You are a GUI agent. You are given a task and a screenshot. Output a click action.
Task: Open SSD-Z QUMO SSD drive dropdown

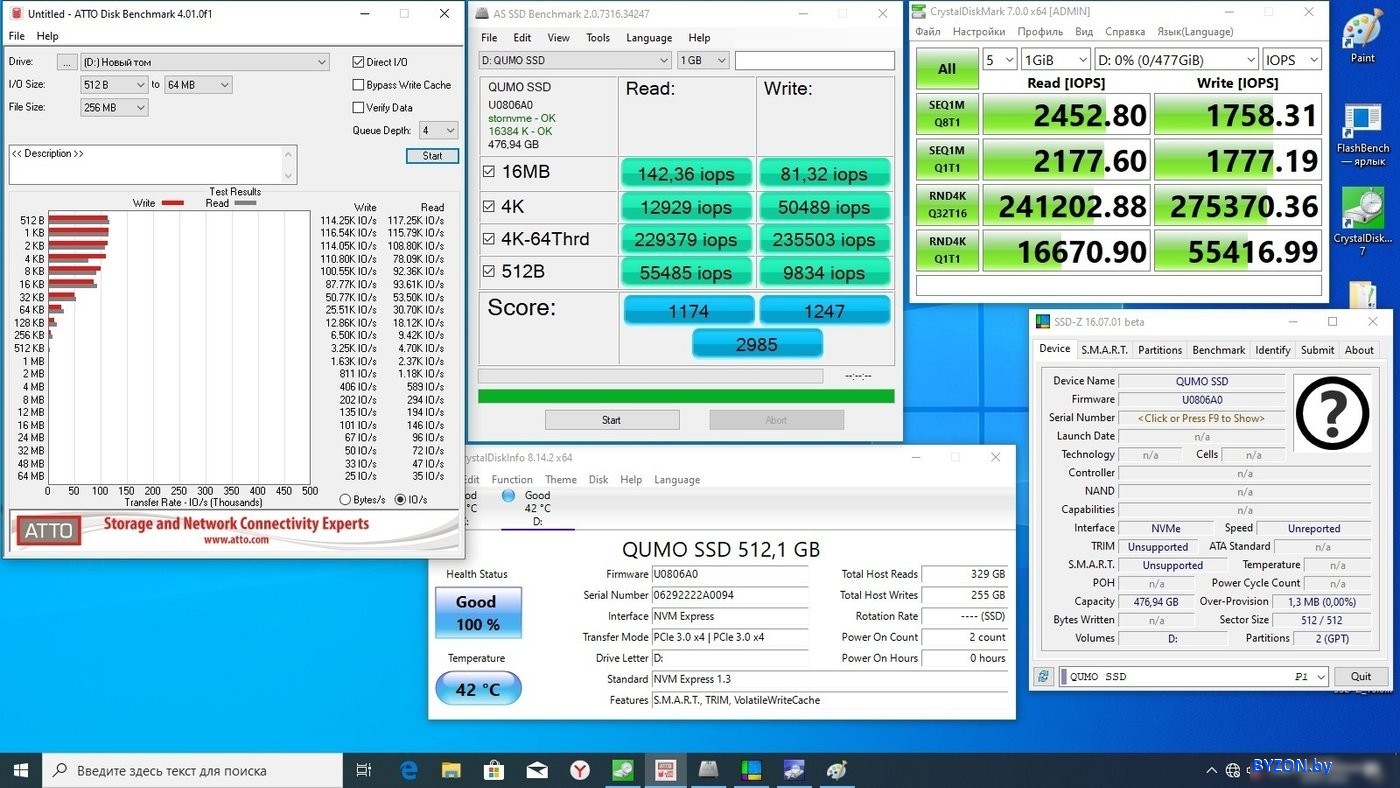[1193, 677]
